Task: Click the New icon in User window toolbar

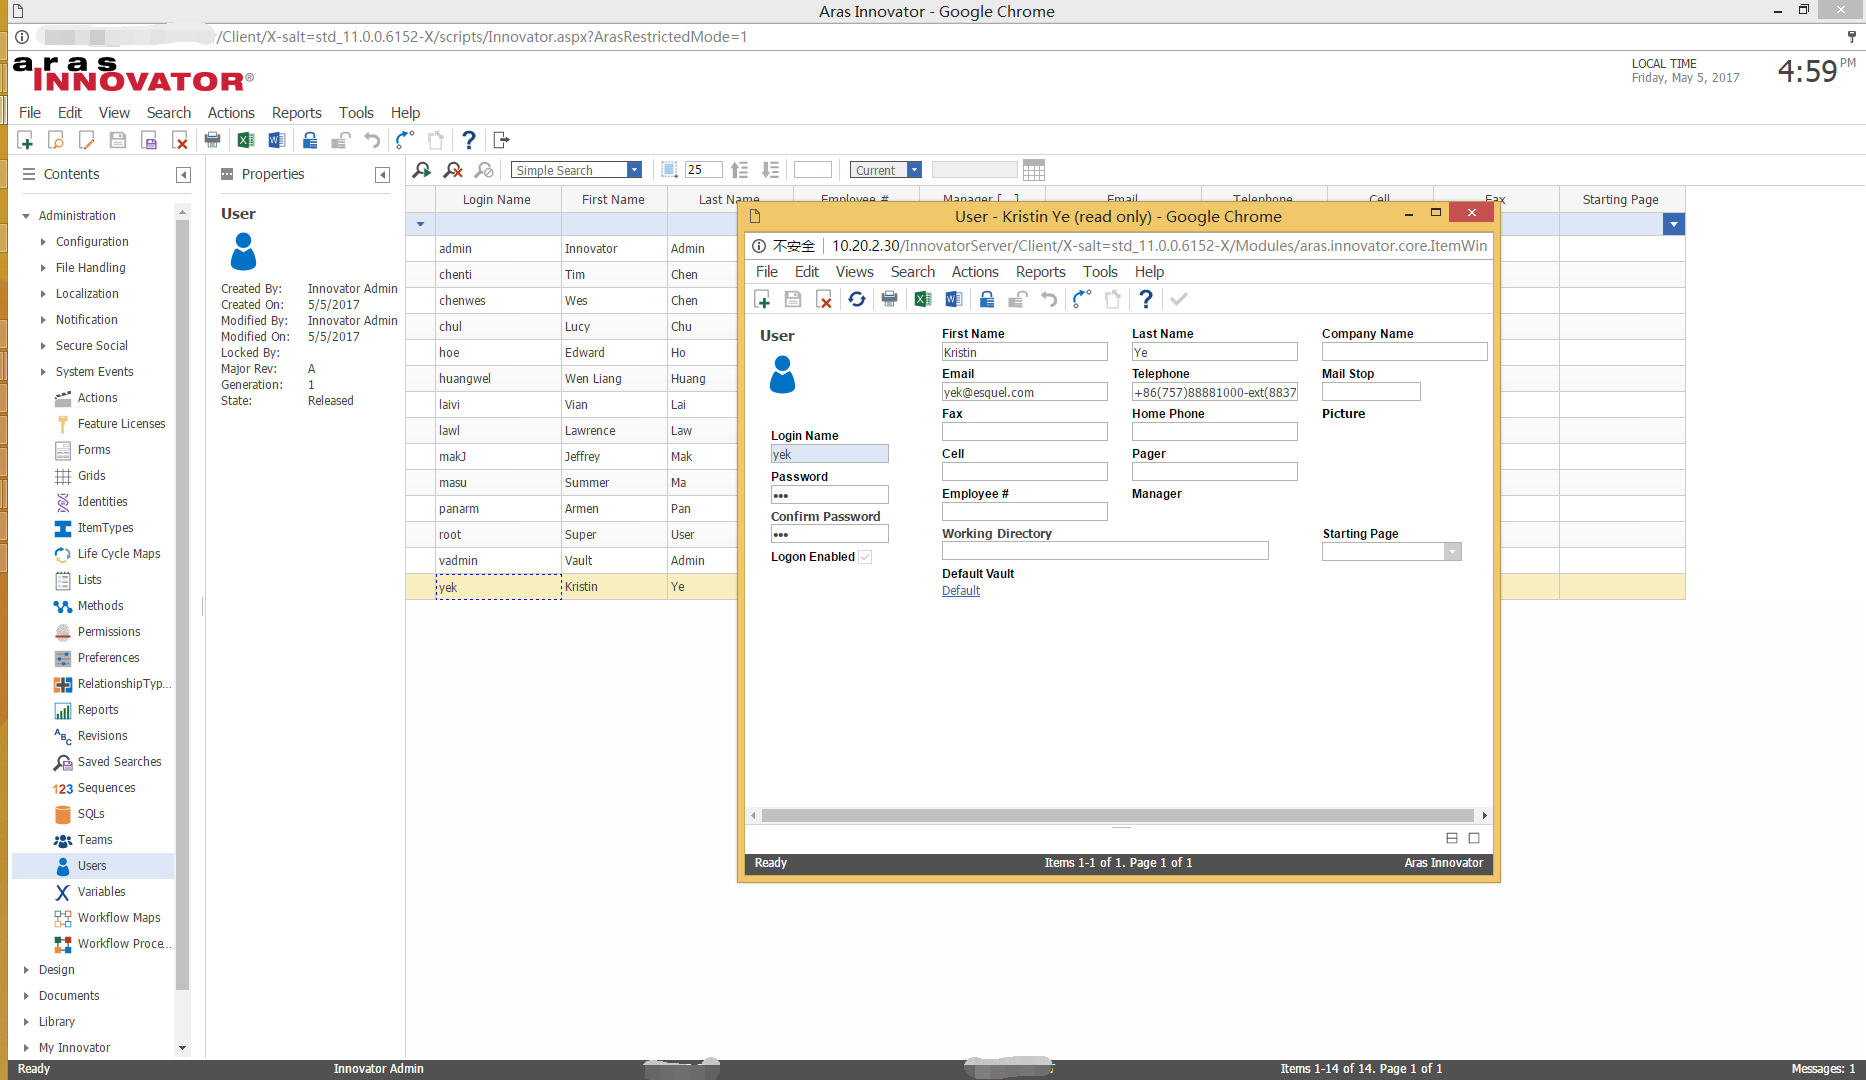Action: [x=762, y=299]
